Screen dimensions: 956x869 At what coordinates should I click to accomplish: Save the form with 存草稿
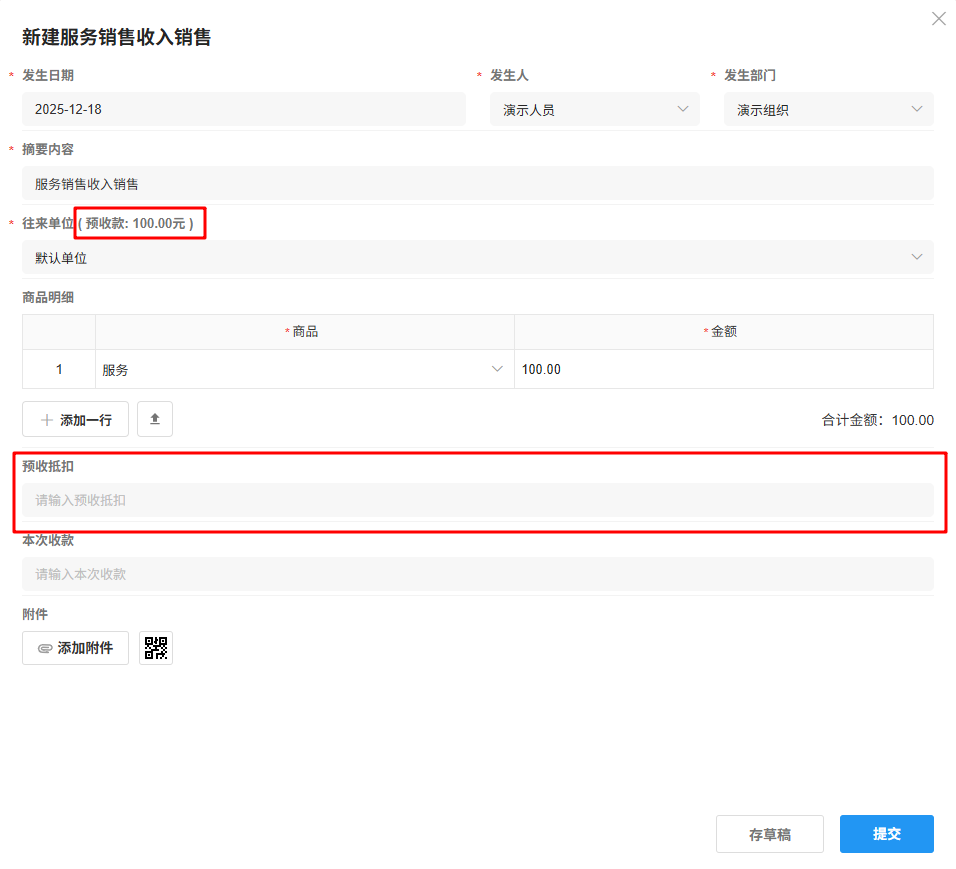769,834
